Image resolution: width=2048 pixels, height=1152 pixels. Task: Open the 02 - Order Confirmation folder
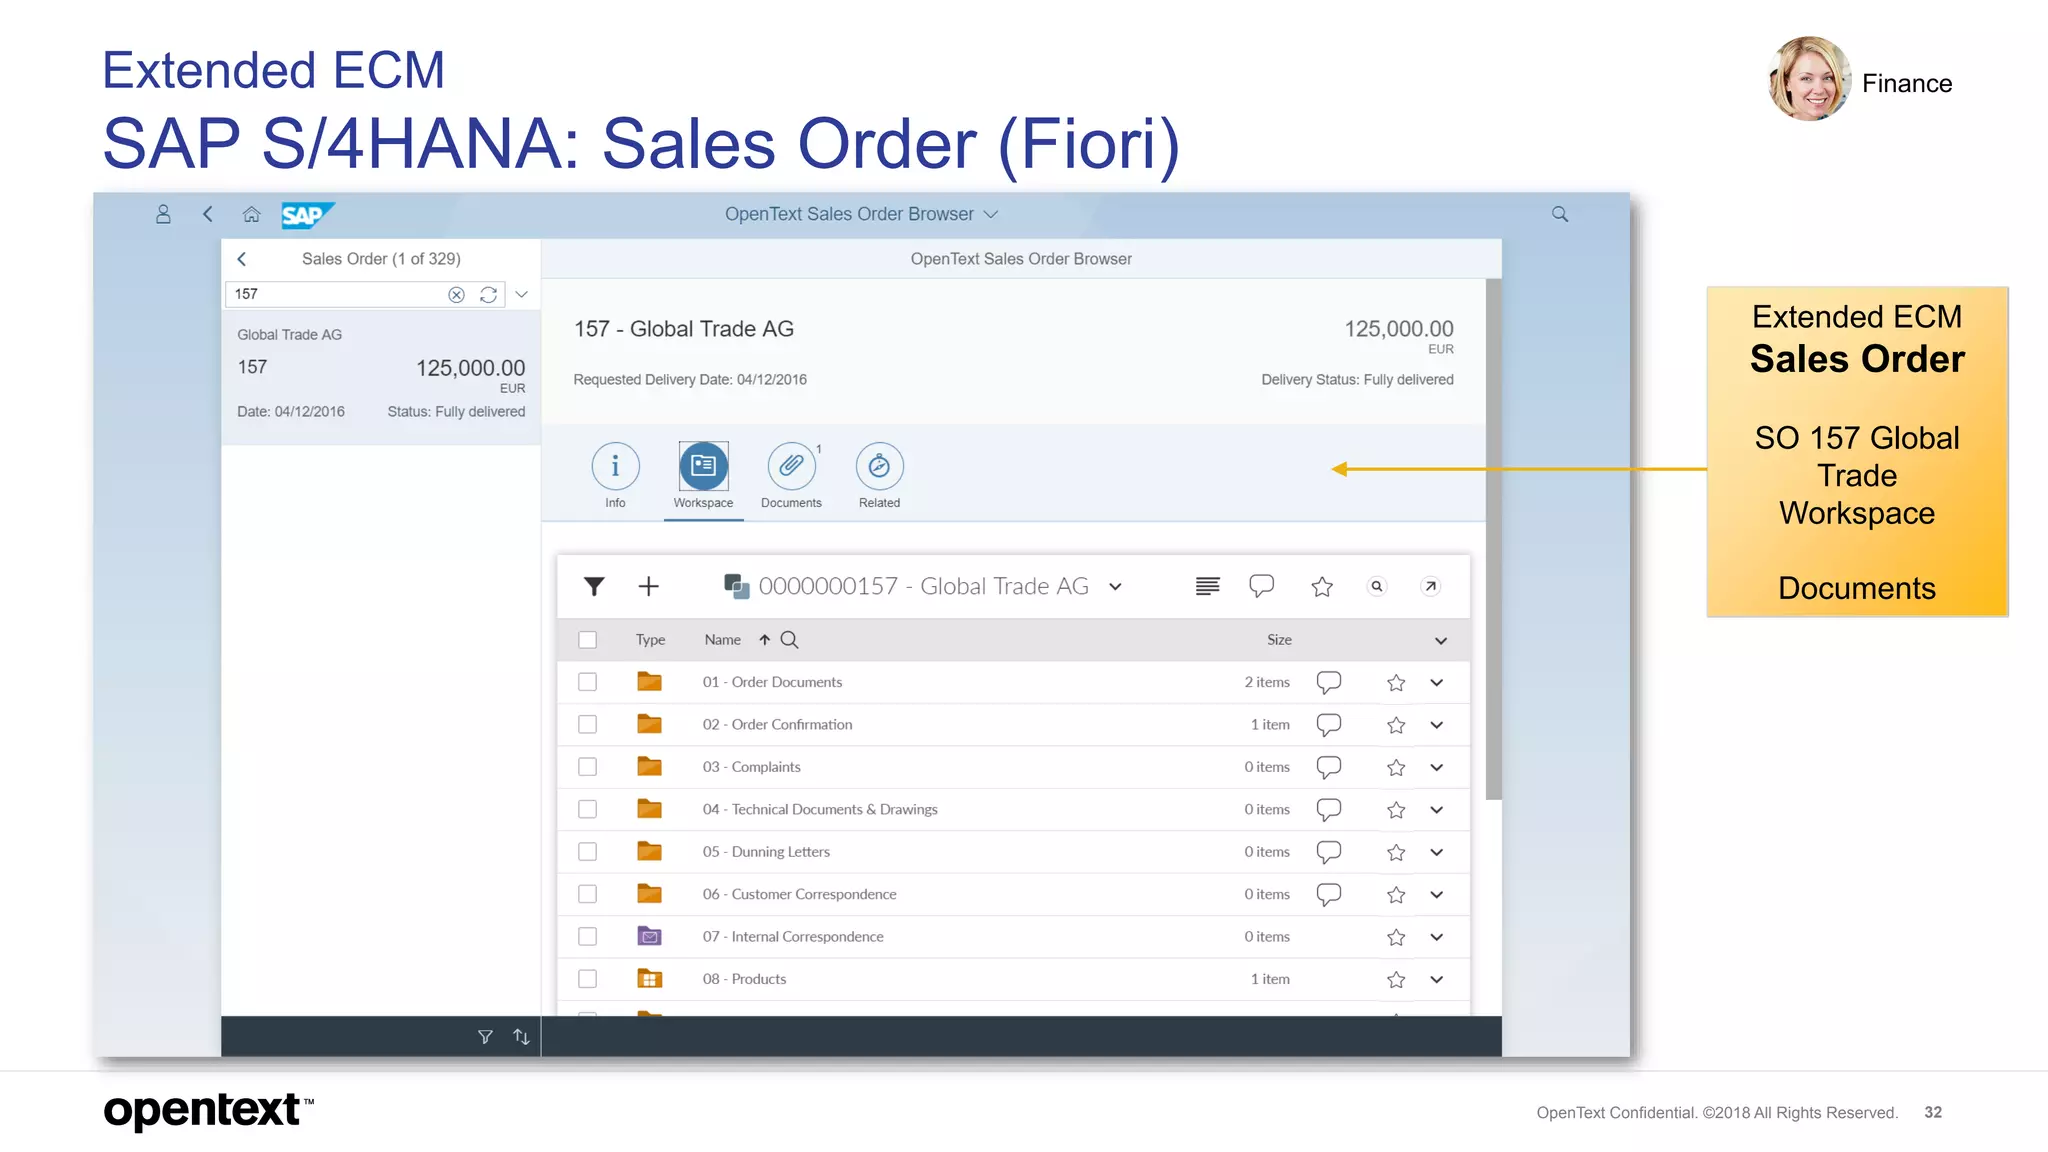point(777,724)
